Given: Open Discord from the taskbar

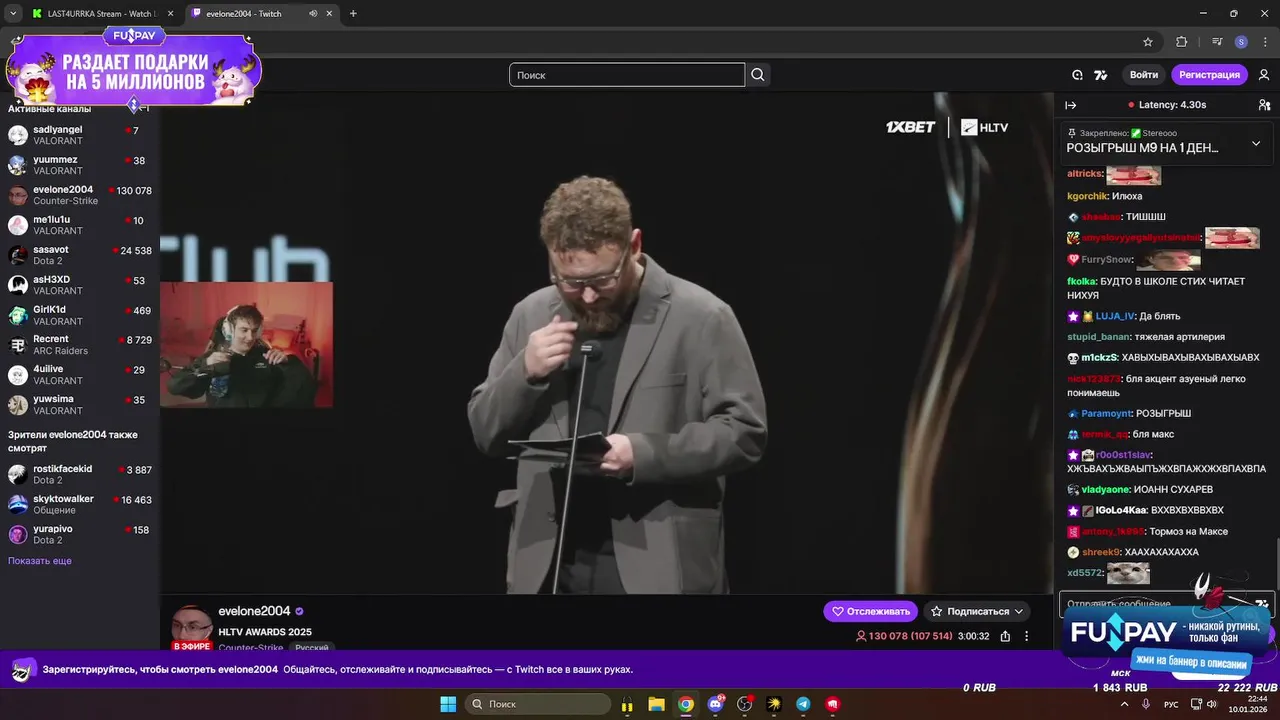Looking at the screenshot, I should pos(716,704).
